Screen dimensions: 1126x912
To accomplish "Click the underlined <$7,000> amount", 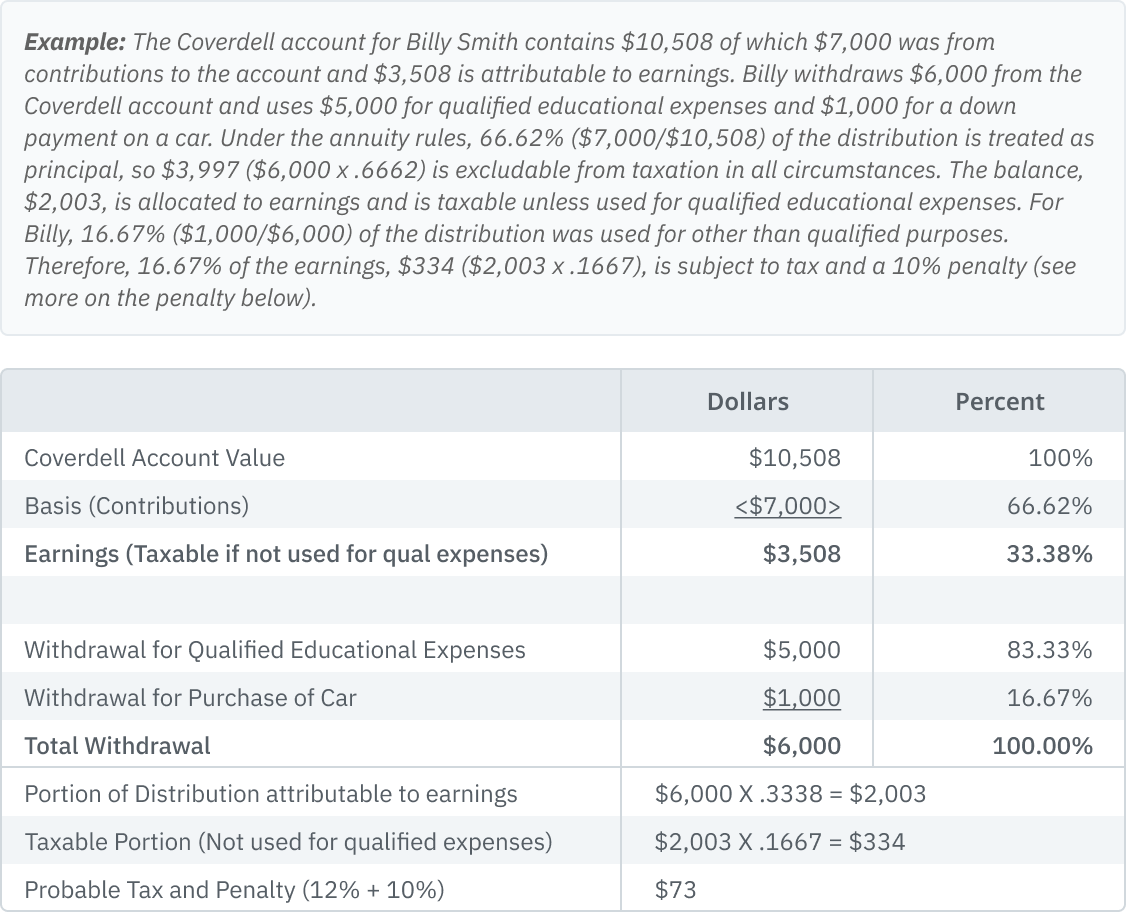I will 787,506.
